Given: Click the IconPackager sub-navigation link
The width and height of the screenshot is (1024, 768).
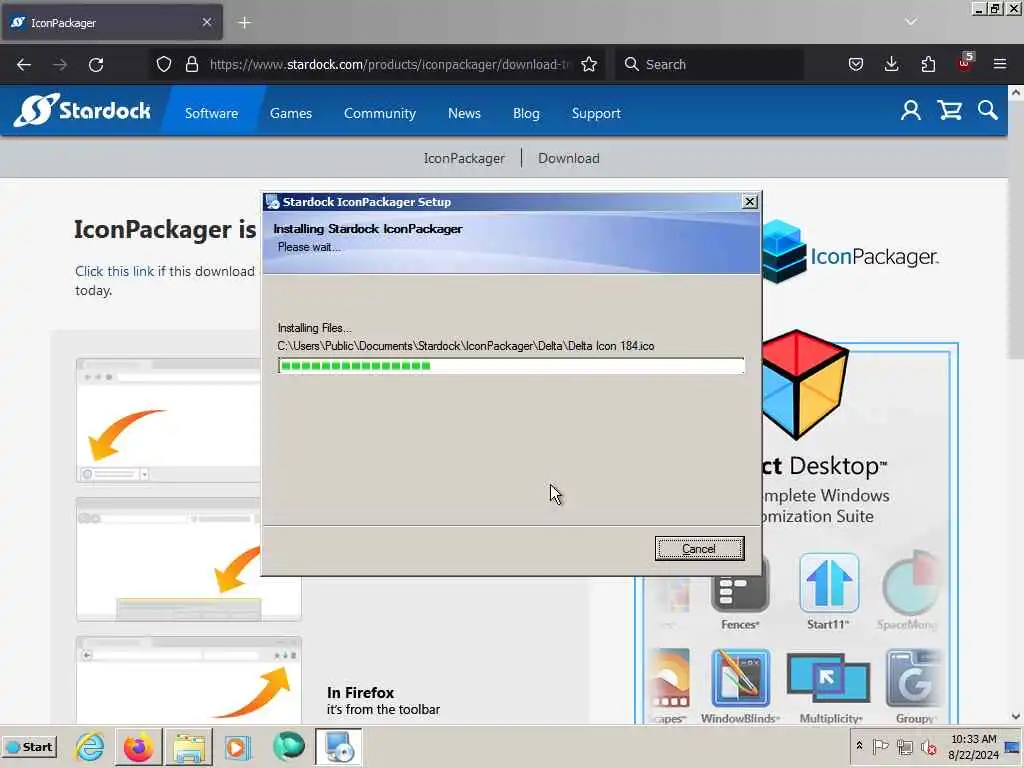Looking at the screenshot, I should pyautogui.click(x=464, y=158).
